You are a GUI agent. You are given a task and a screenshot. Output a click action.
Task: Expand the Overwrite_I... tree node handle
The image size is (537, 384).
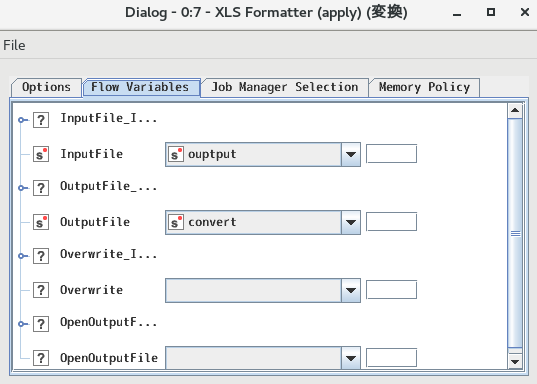22,256
